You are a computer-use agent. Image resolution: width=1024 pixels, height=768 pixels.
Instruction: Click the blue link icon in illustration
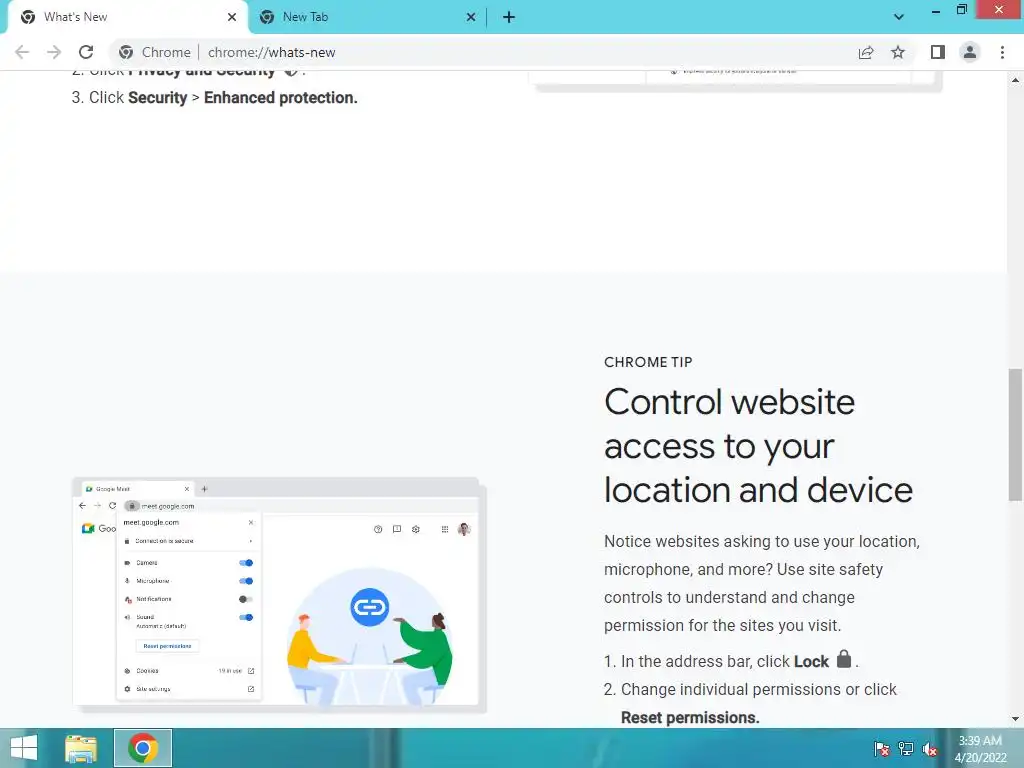coord(370,607)
